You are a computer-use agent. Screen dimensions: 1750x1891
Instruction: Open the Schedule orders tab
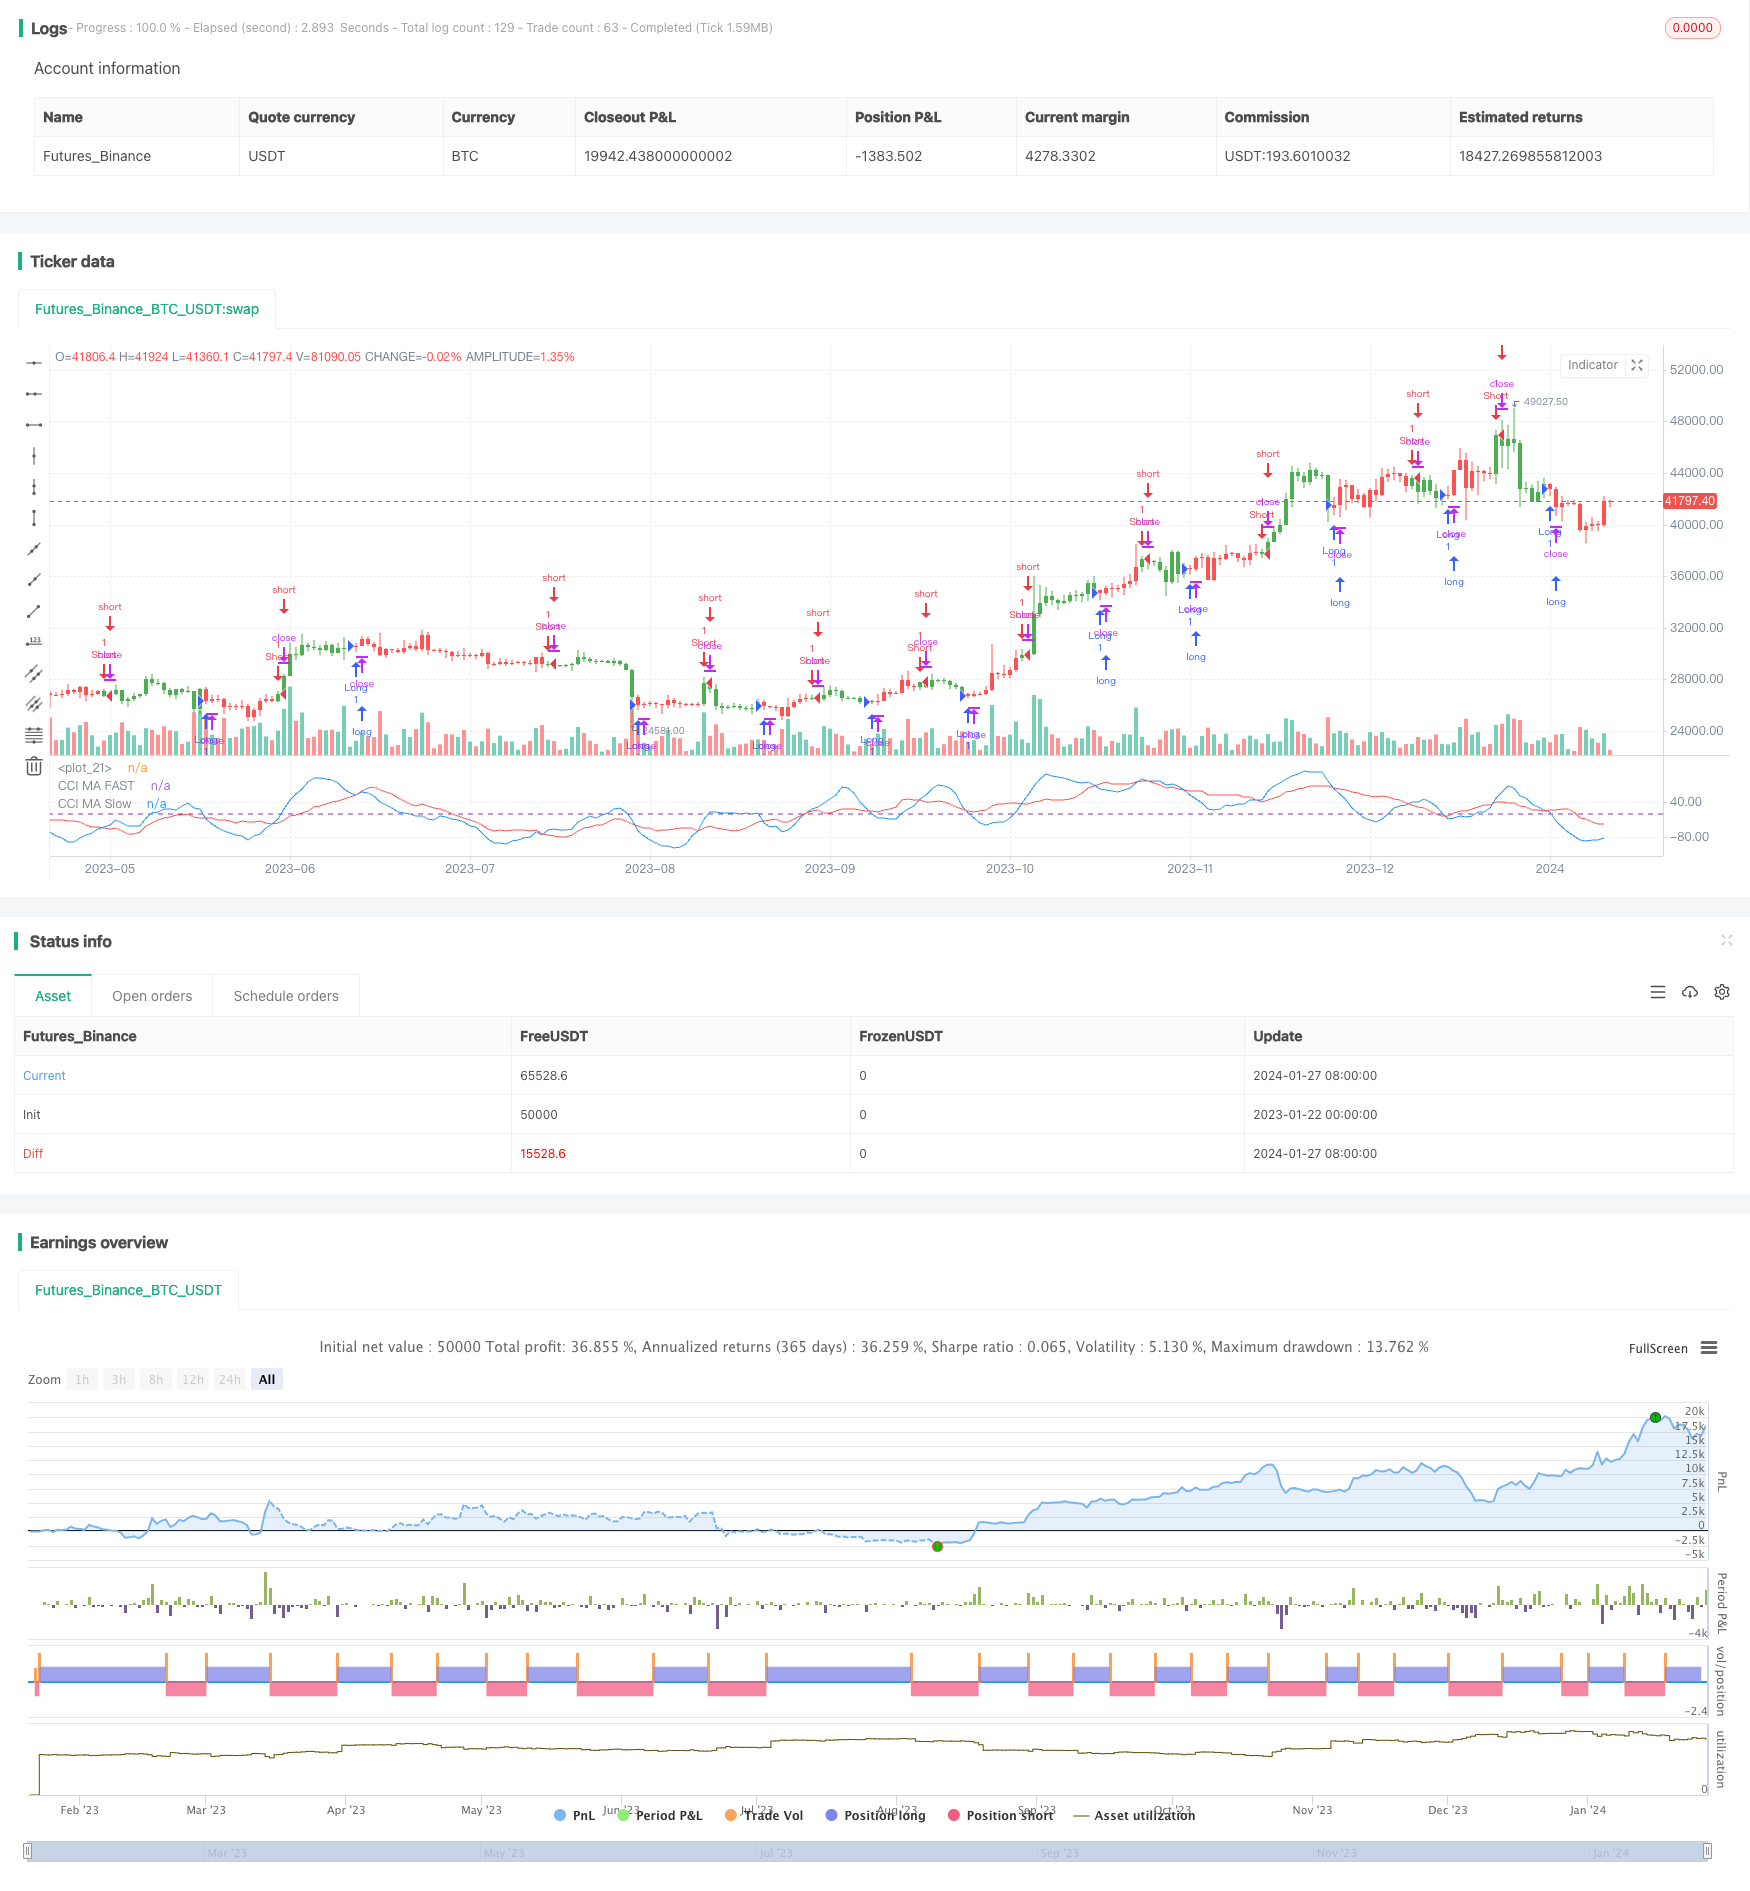click(x=286, y=996)
